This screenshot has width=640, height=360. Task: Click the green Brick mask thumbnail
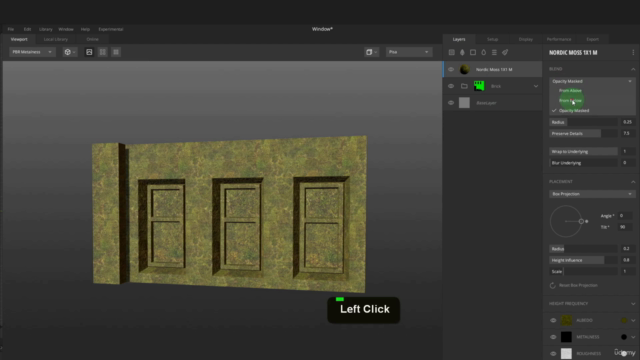click(479, 86)
